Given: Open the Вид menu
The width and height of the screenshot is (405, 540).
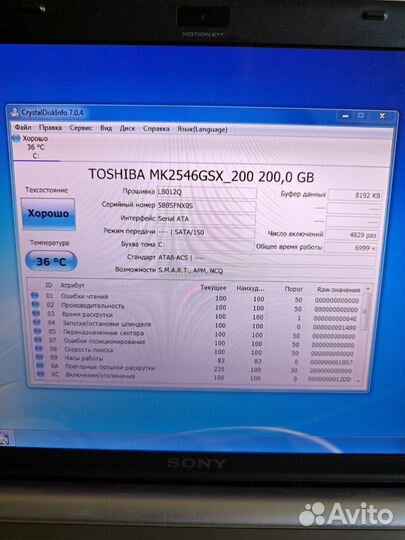Looking at the screenshot, I should click(x=106, y=128).
